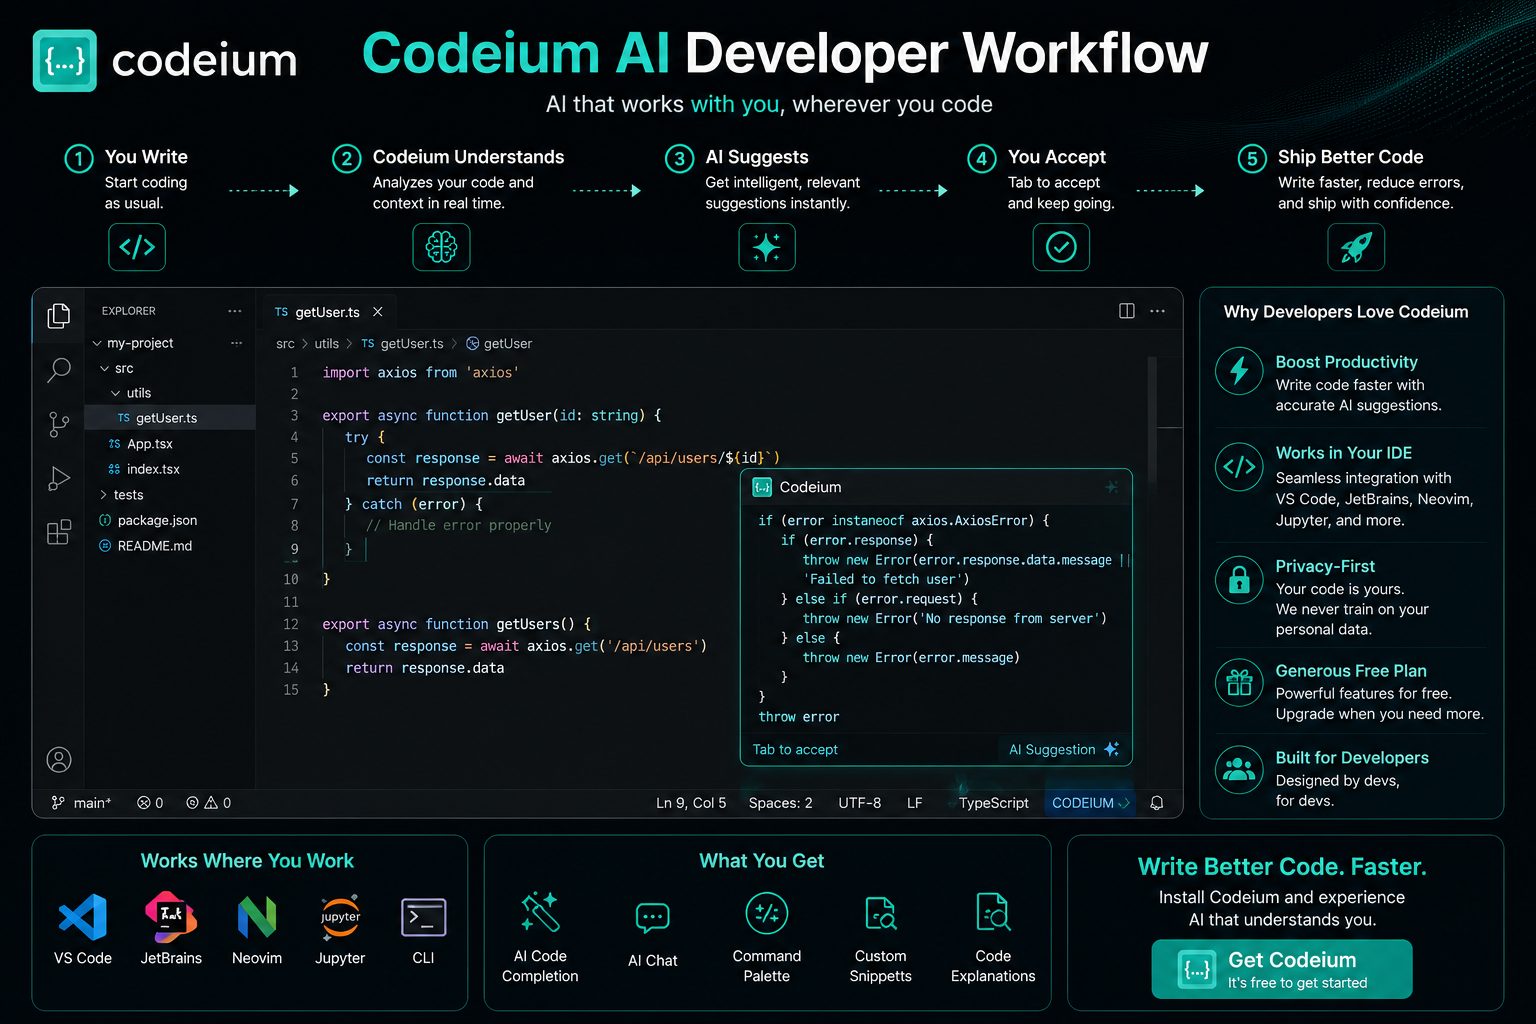
Task: Click the getUser.ts breadcrumb segment
Action: [x=402, y=343]
